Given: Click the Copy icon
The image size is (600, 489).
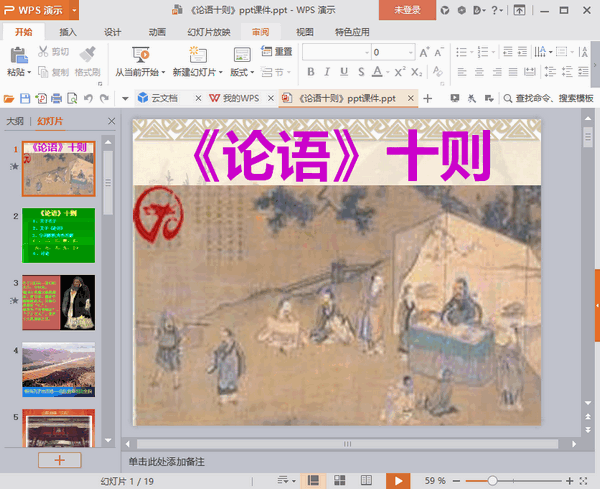Looking at the screenshot, I should (43, 72).
